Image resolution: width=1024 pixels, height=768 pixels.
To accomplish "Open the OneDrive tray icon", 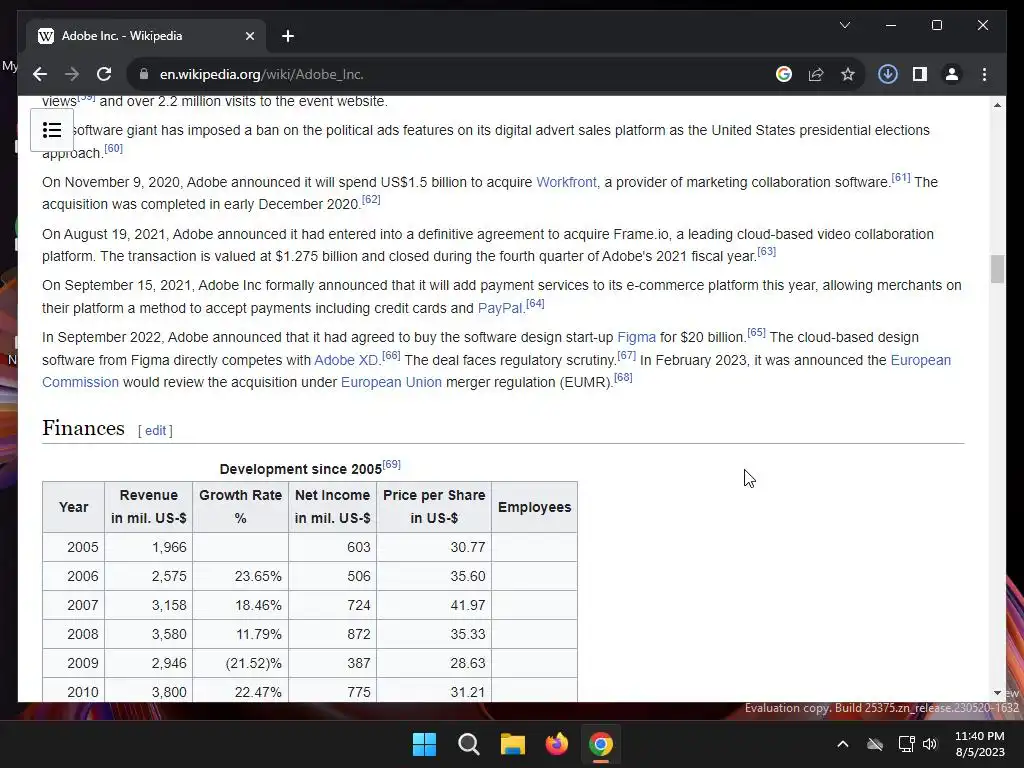I will tap(875, 744).
